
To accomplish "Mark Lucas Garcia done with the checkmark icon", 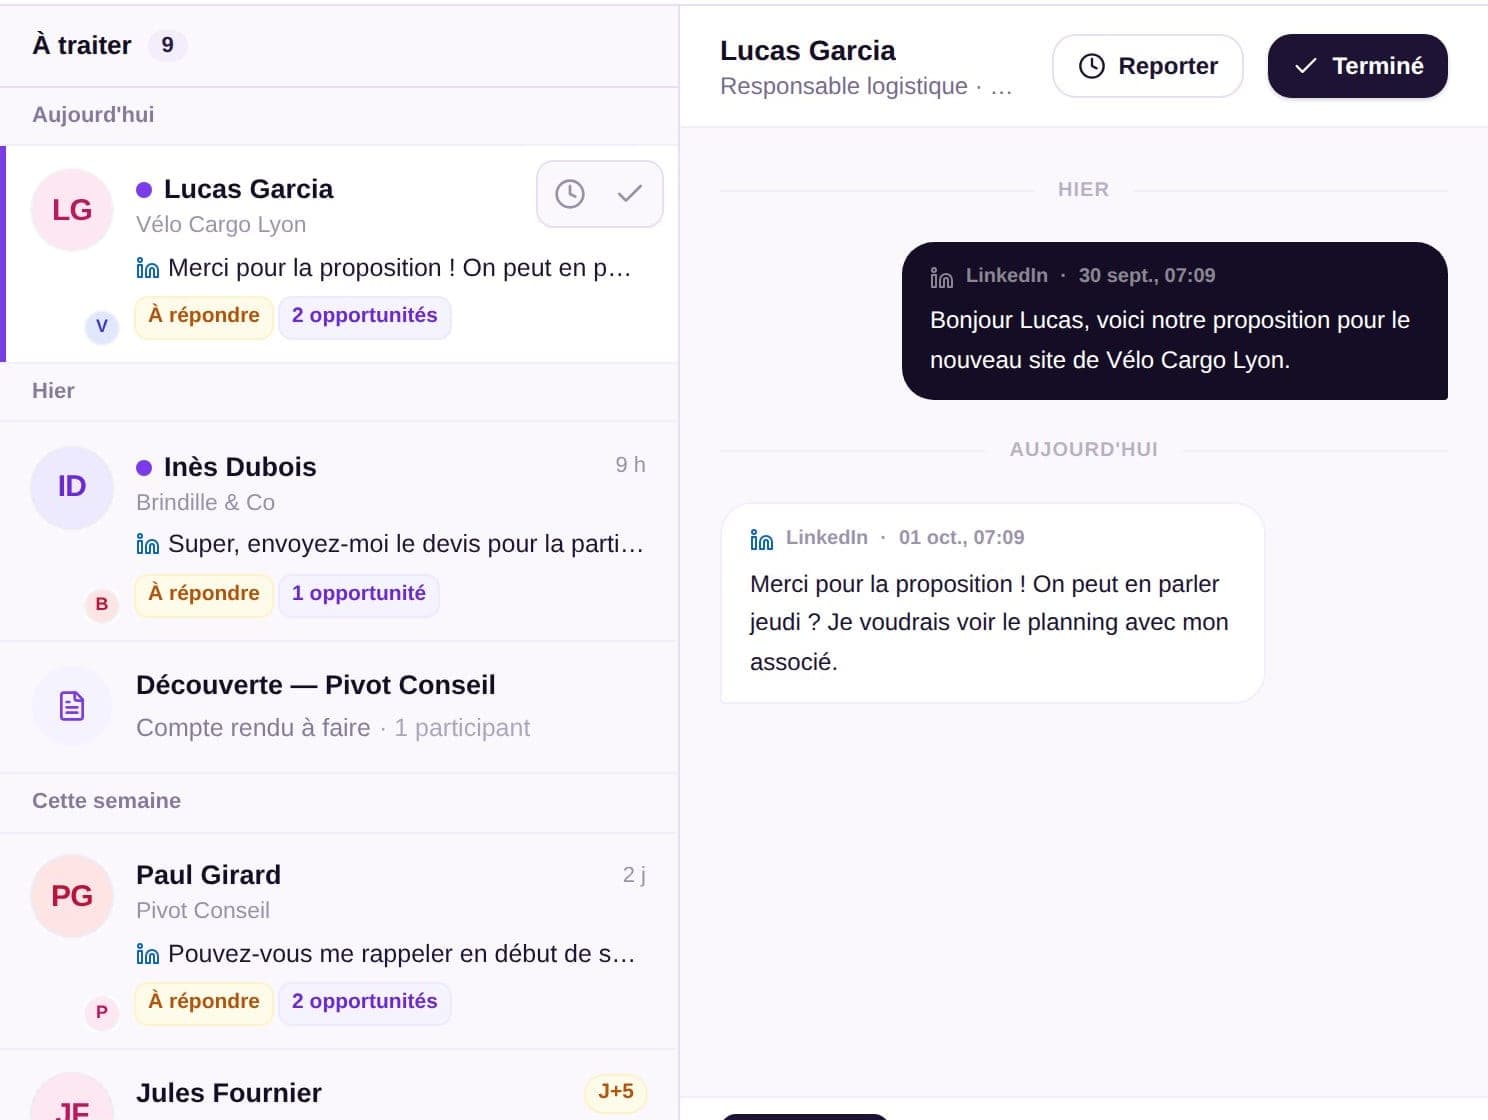I will click(630, 194).
